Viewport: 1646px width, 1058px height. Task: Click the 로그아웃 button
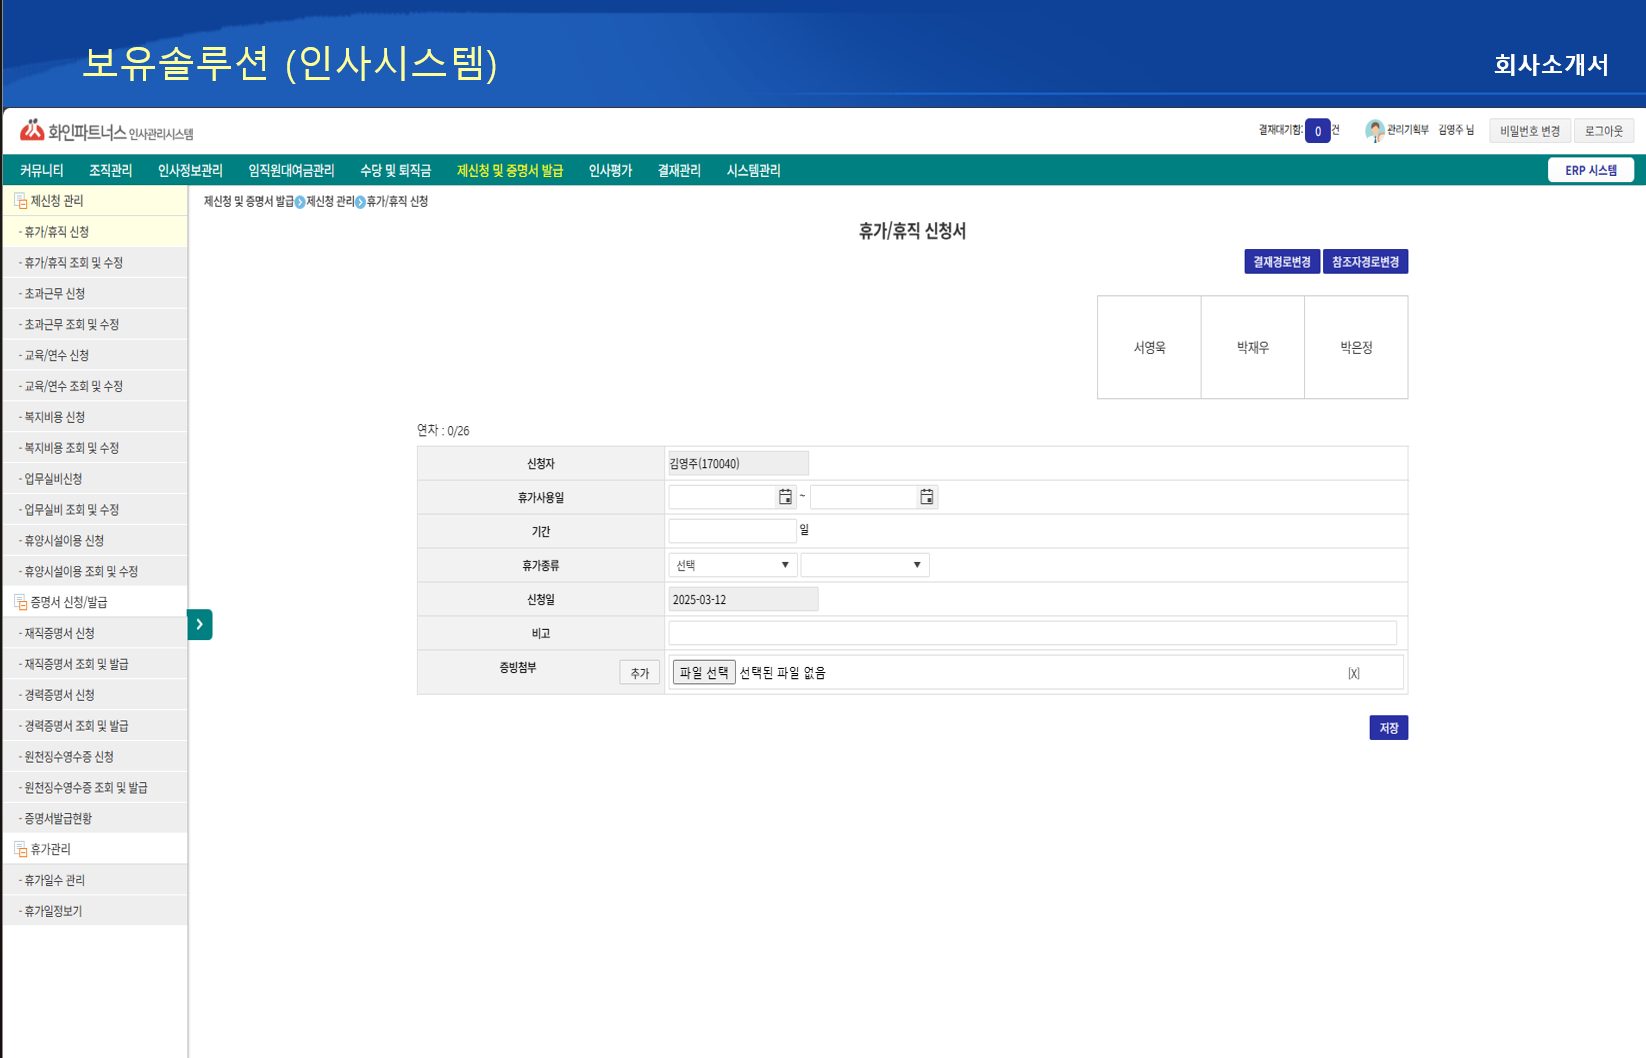tap(1604, 130)
